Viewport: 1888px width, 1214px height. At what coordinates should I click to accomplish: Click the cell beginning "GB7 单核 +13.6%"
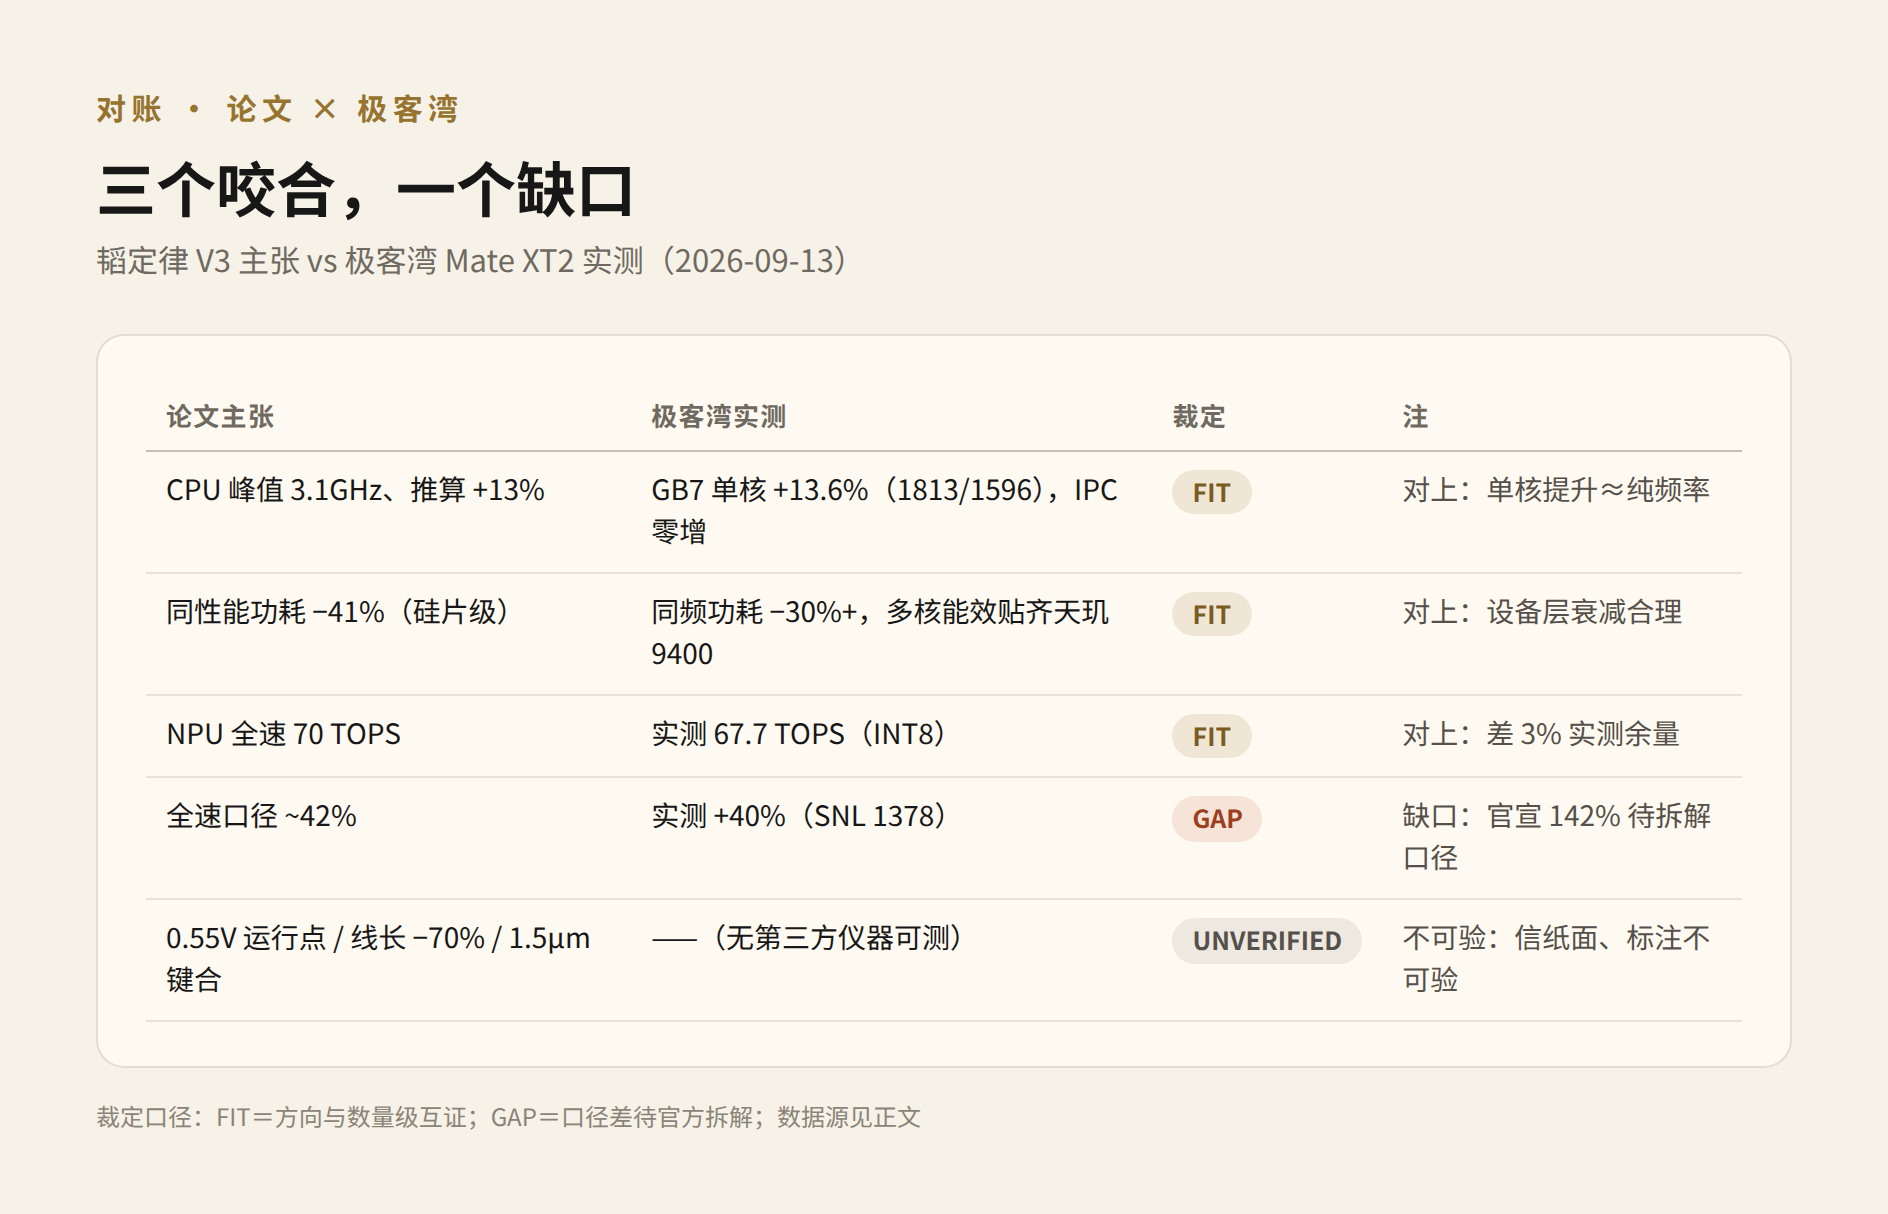coord(885,511)
